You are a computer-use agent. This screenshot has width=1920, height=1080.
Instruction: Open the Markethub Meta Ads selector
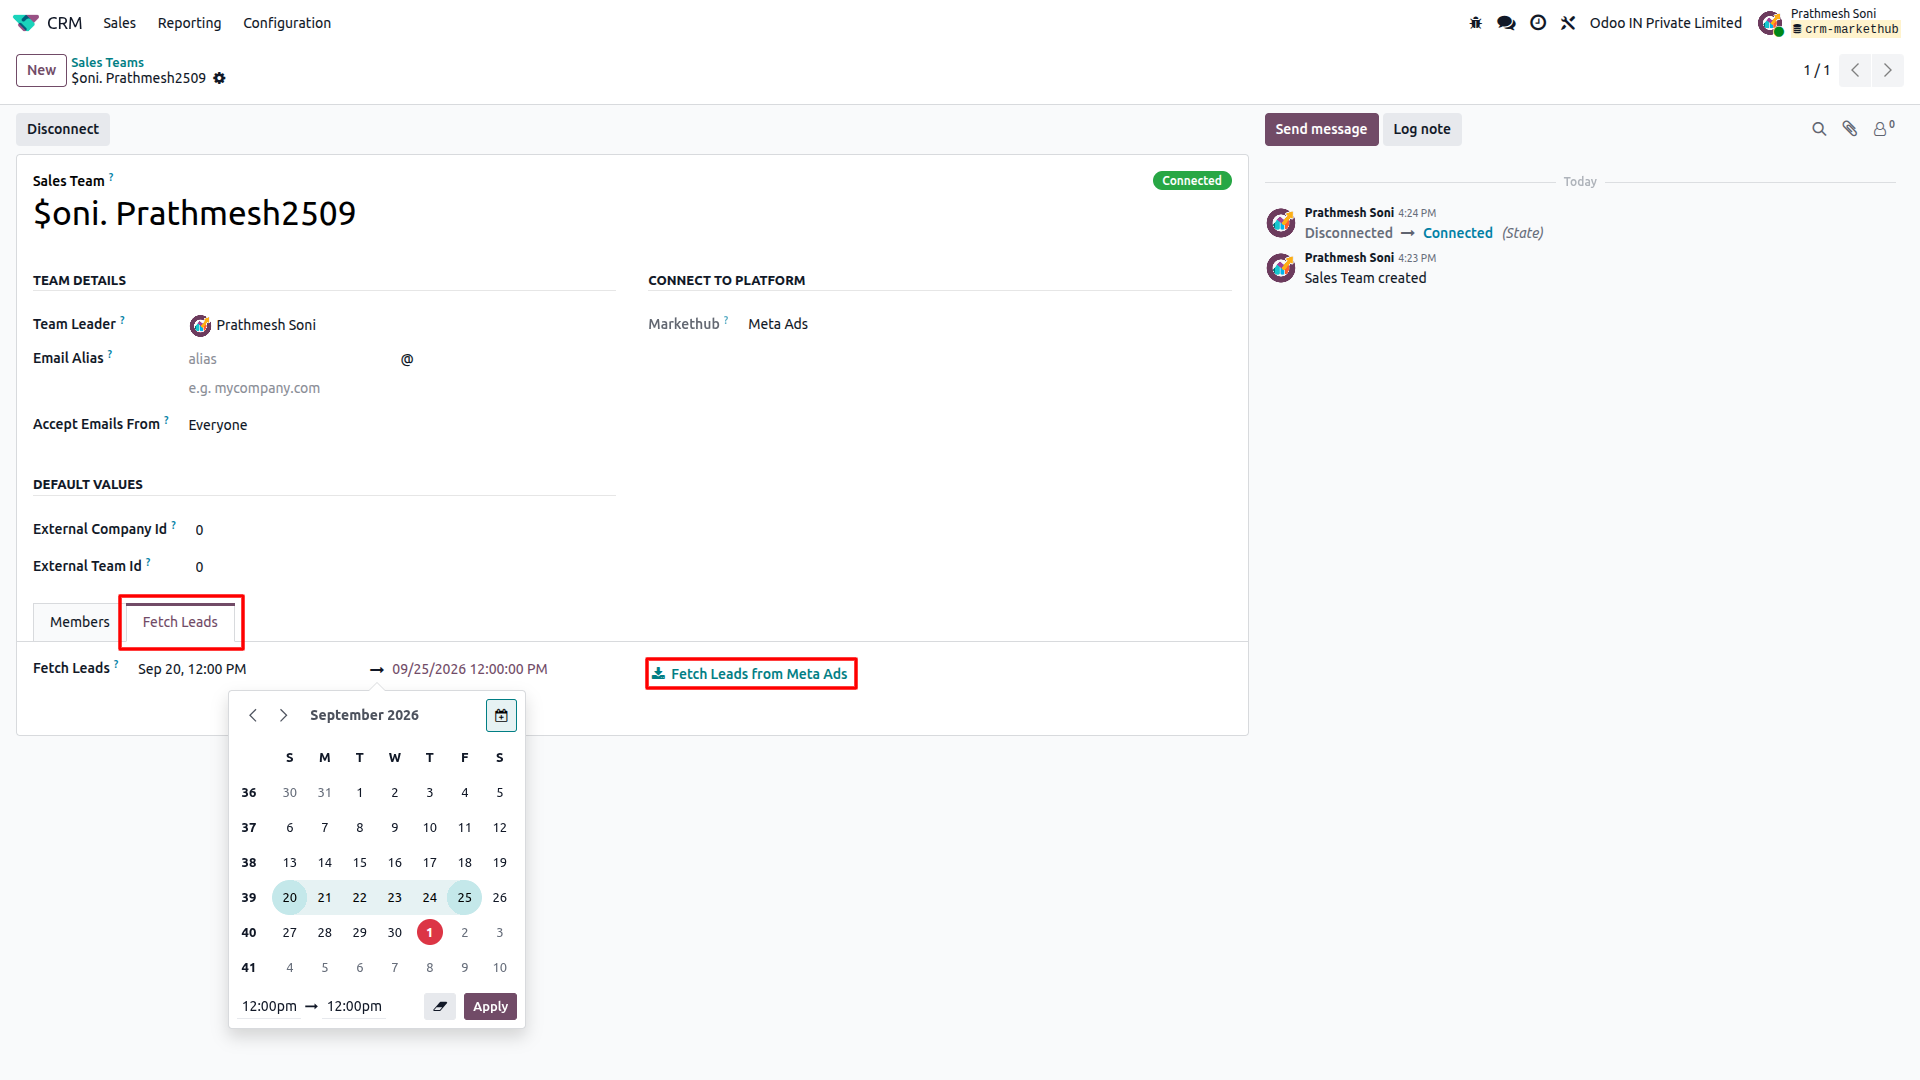click(988, 324)
